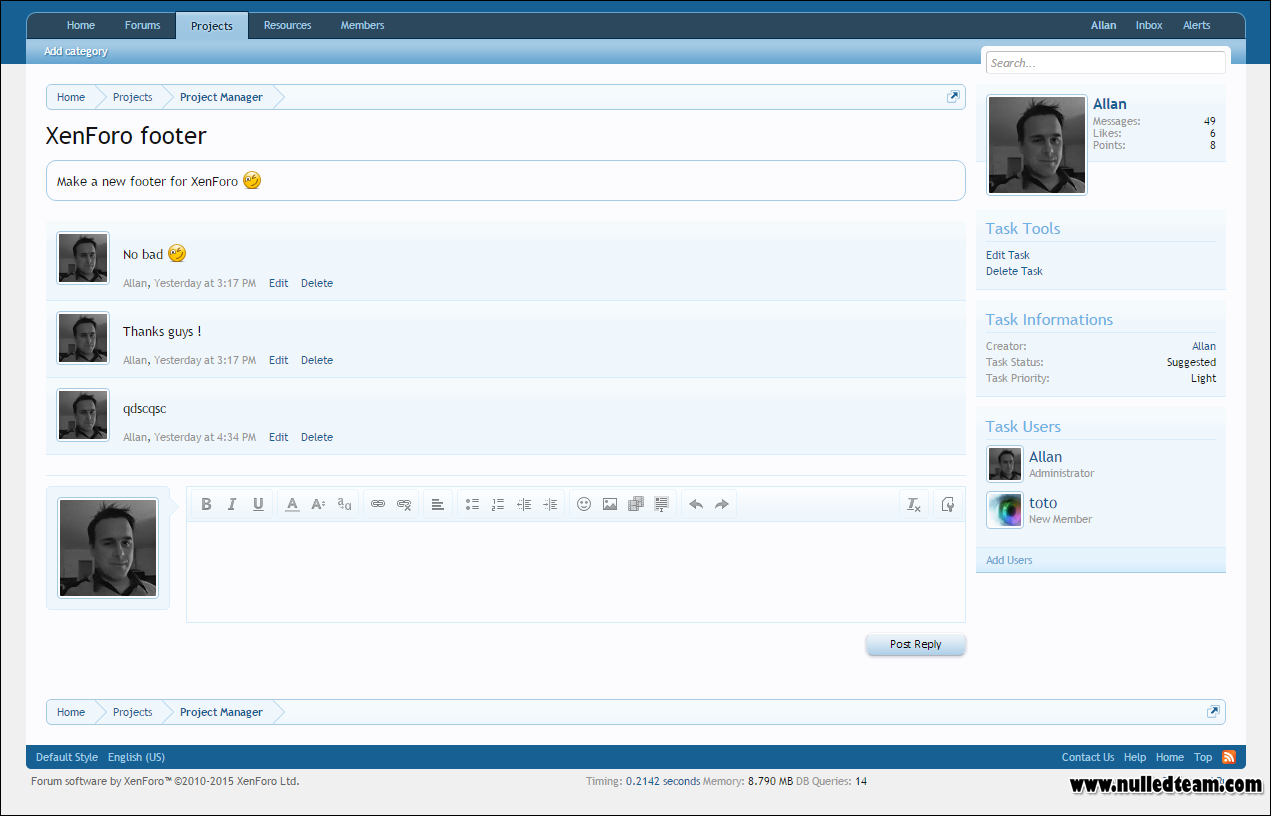
Task: Click the avatar on the 'qdscqsc' comment
Action: (x=83, y=415)
